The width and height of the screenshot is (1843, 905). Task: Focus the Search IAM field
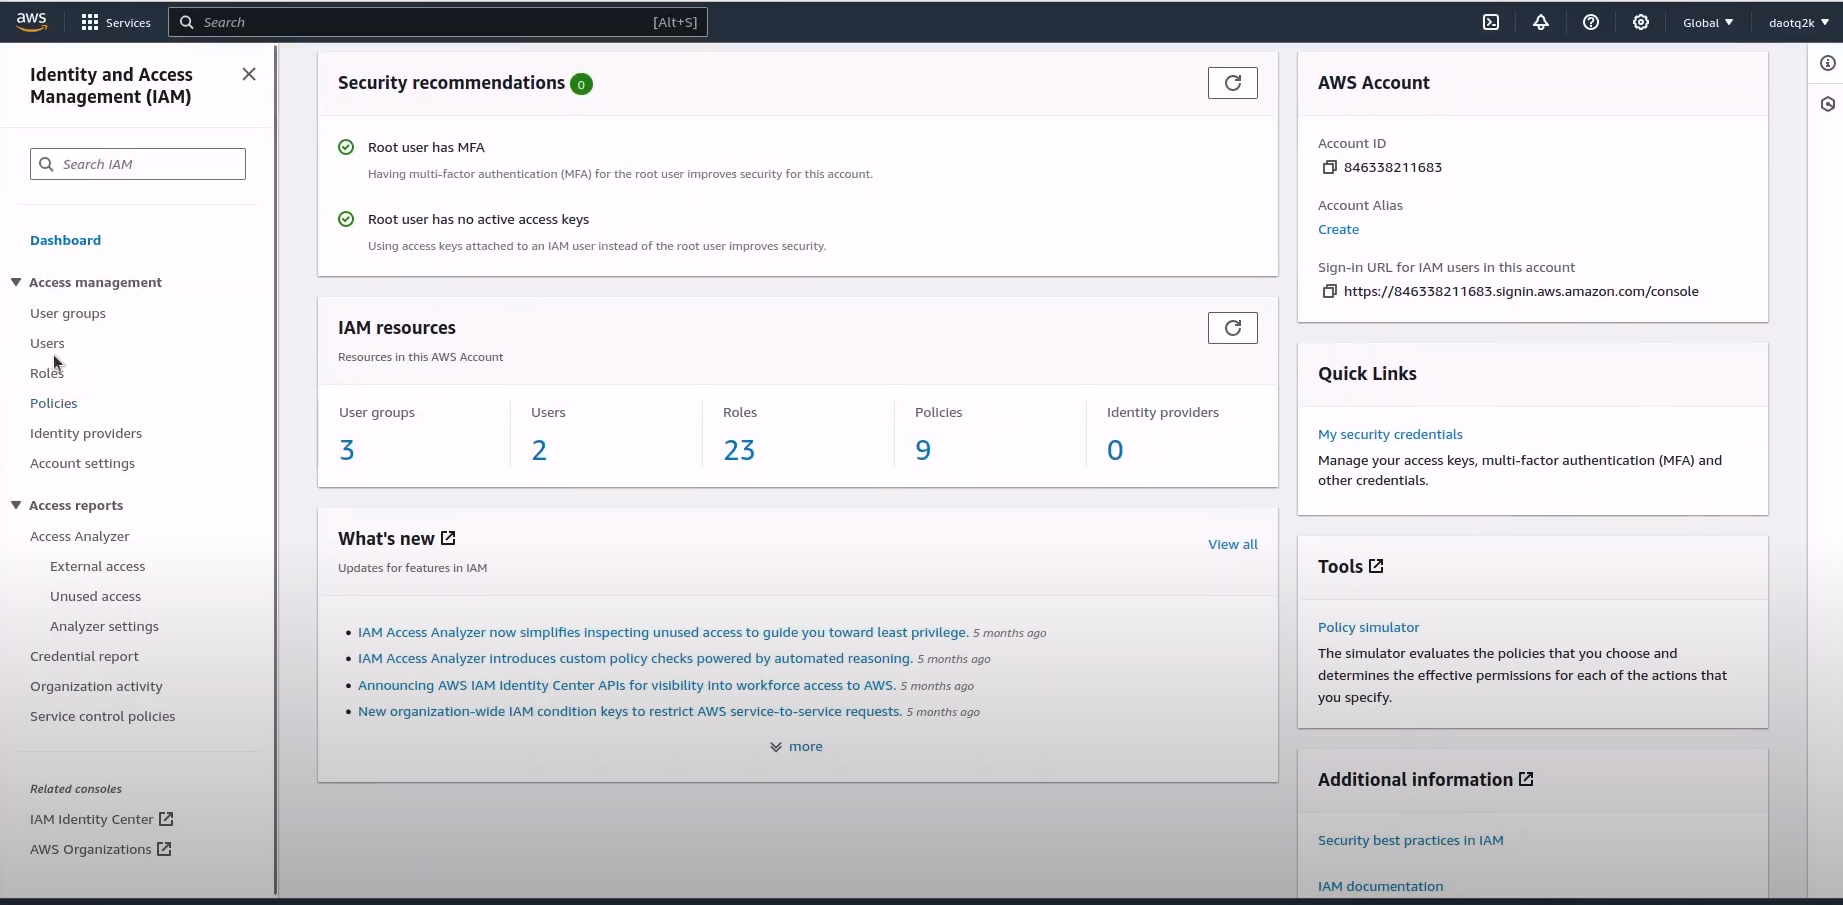[x=138, y=164]
